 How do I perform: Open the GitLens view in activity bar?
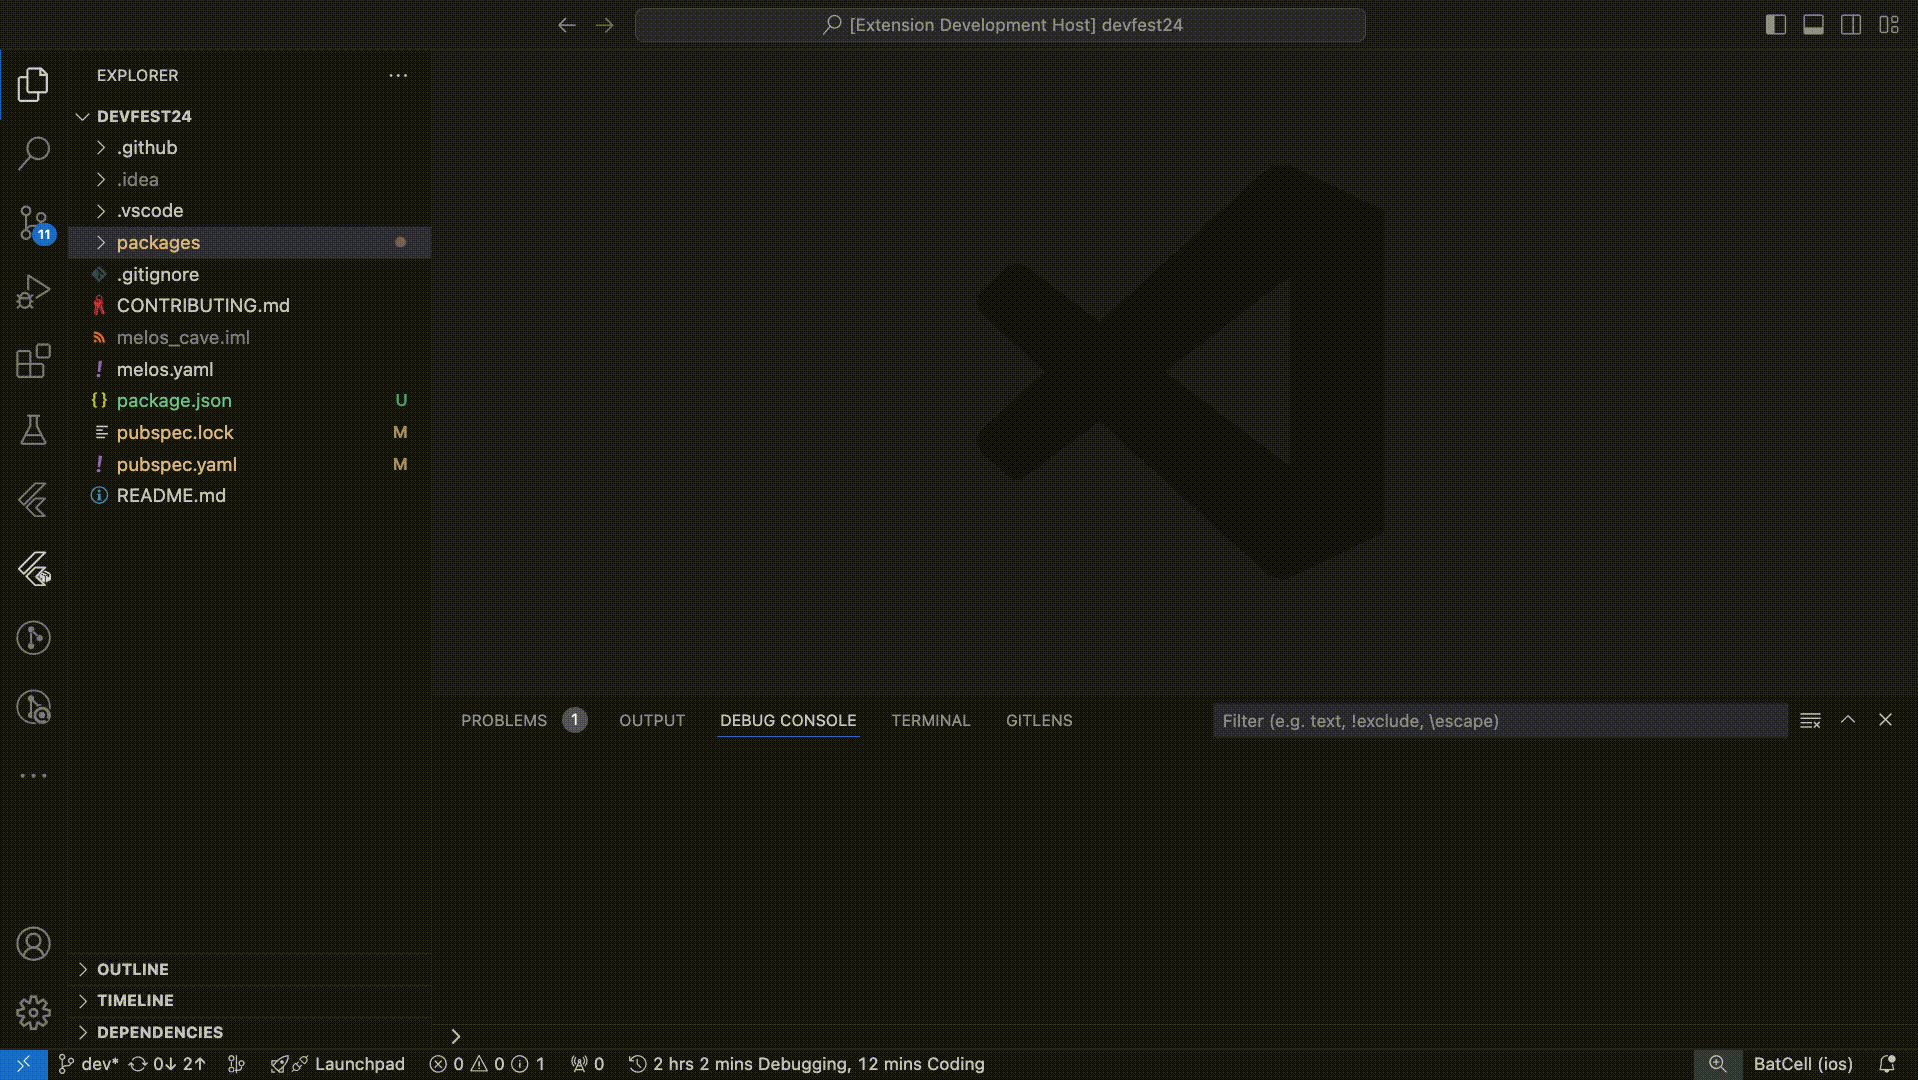(33, 638)
